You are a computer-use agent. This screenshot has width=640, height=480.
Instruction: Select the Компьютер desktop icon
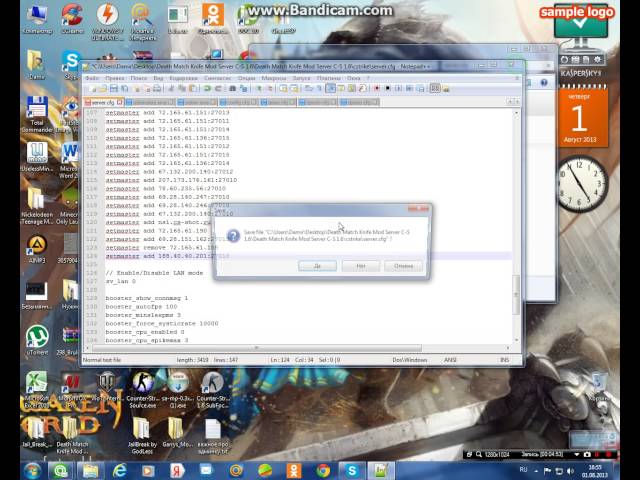(x=38, y=19)
